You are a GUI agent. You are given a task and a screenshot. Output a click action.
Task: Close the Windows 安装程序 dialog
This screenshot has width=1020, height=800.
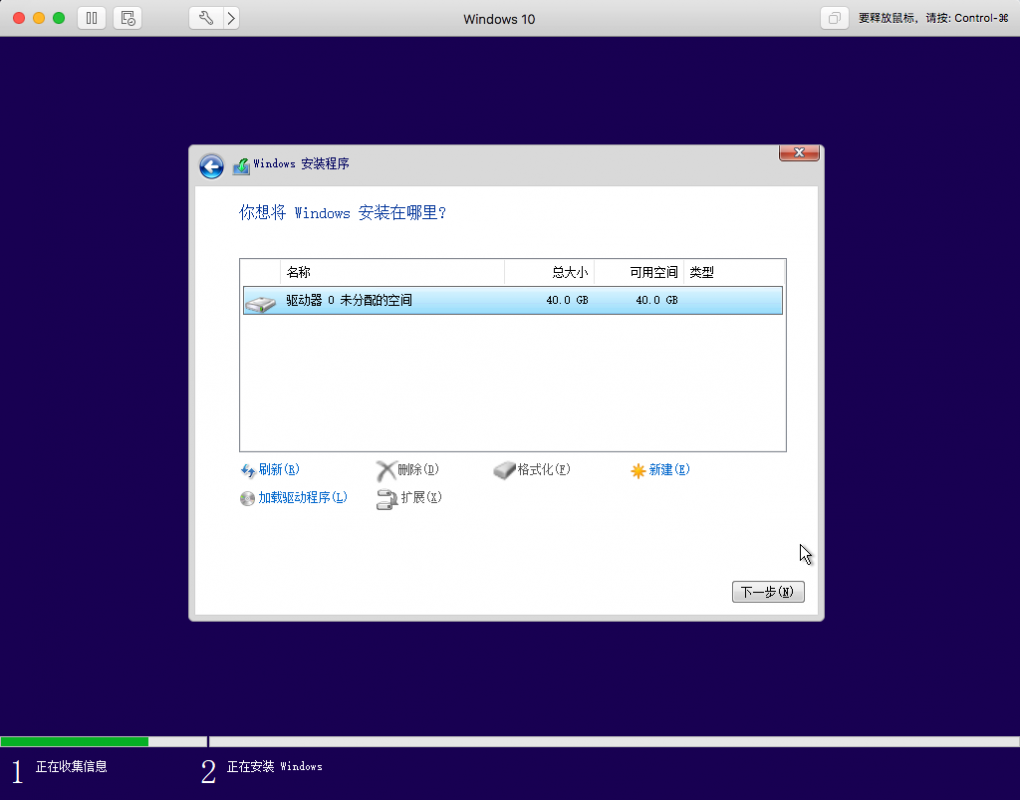click(x=799, y=152)
